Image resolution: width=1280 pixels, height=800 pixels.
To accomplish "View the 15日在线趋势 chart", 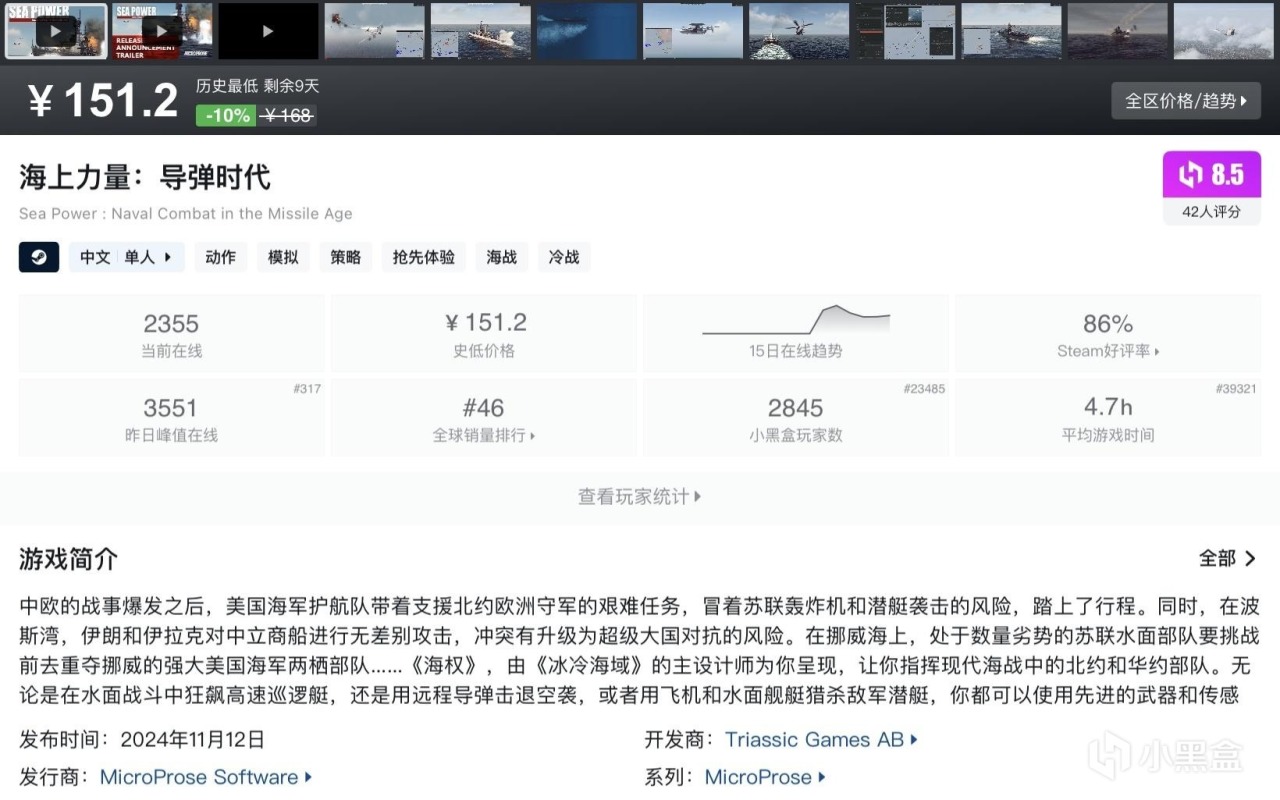I will pos(796,334).
